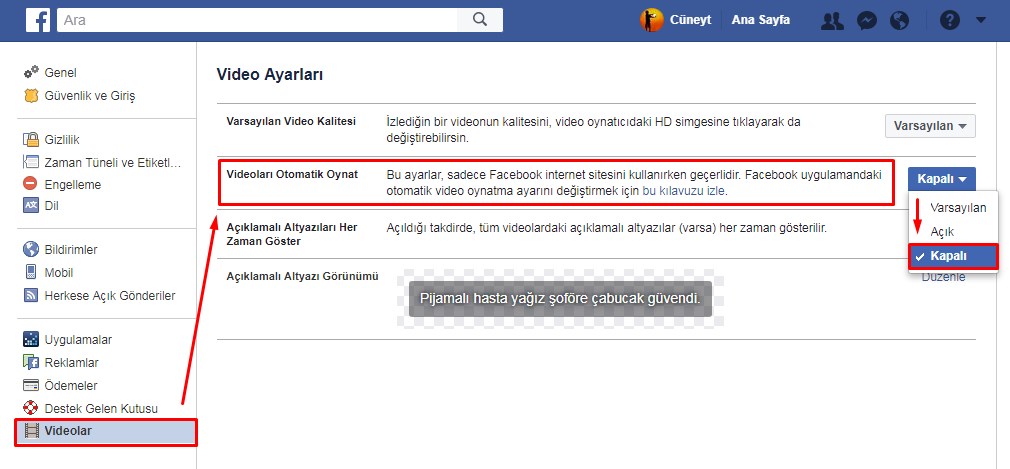
Task: Open the Kapalı autoplay dropdown button
Action: 941,179
